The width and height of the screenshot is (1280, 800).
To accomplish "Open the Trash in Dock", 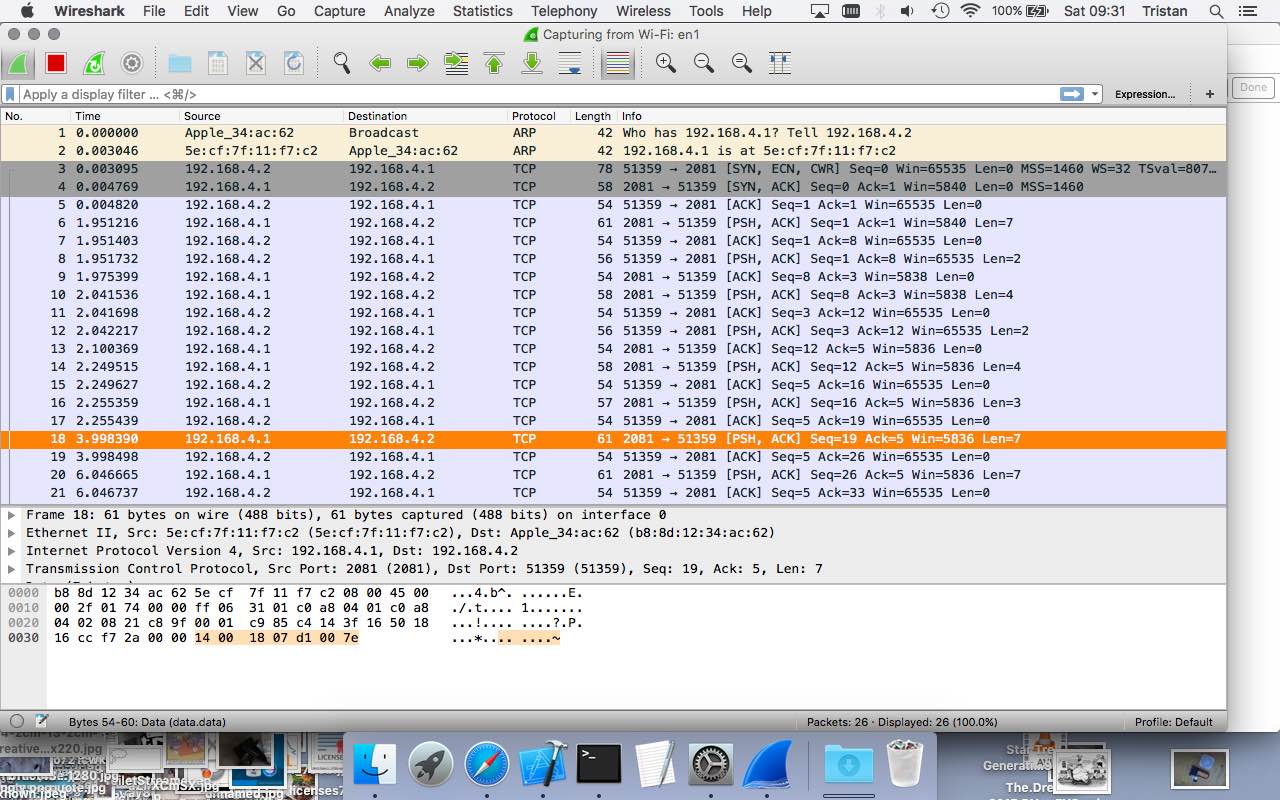I will [905, 766].
